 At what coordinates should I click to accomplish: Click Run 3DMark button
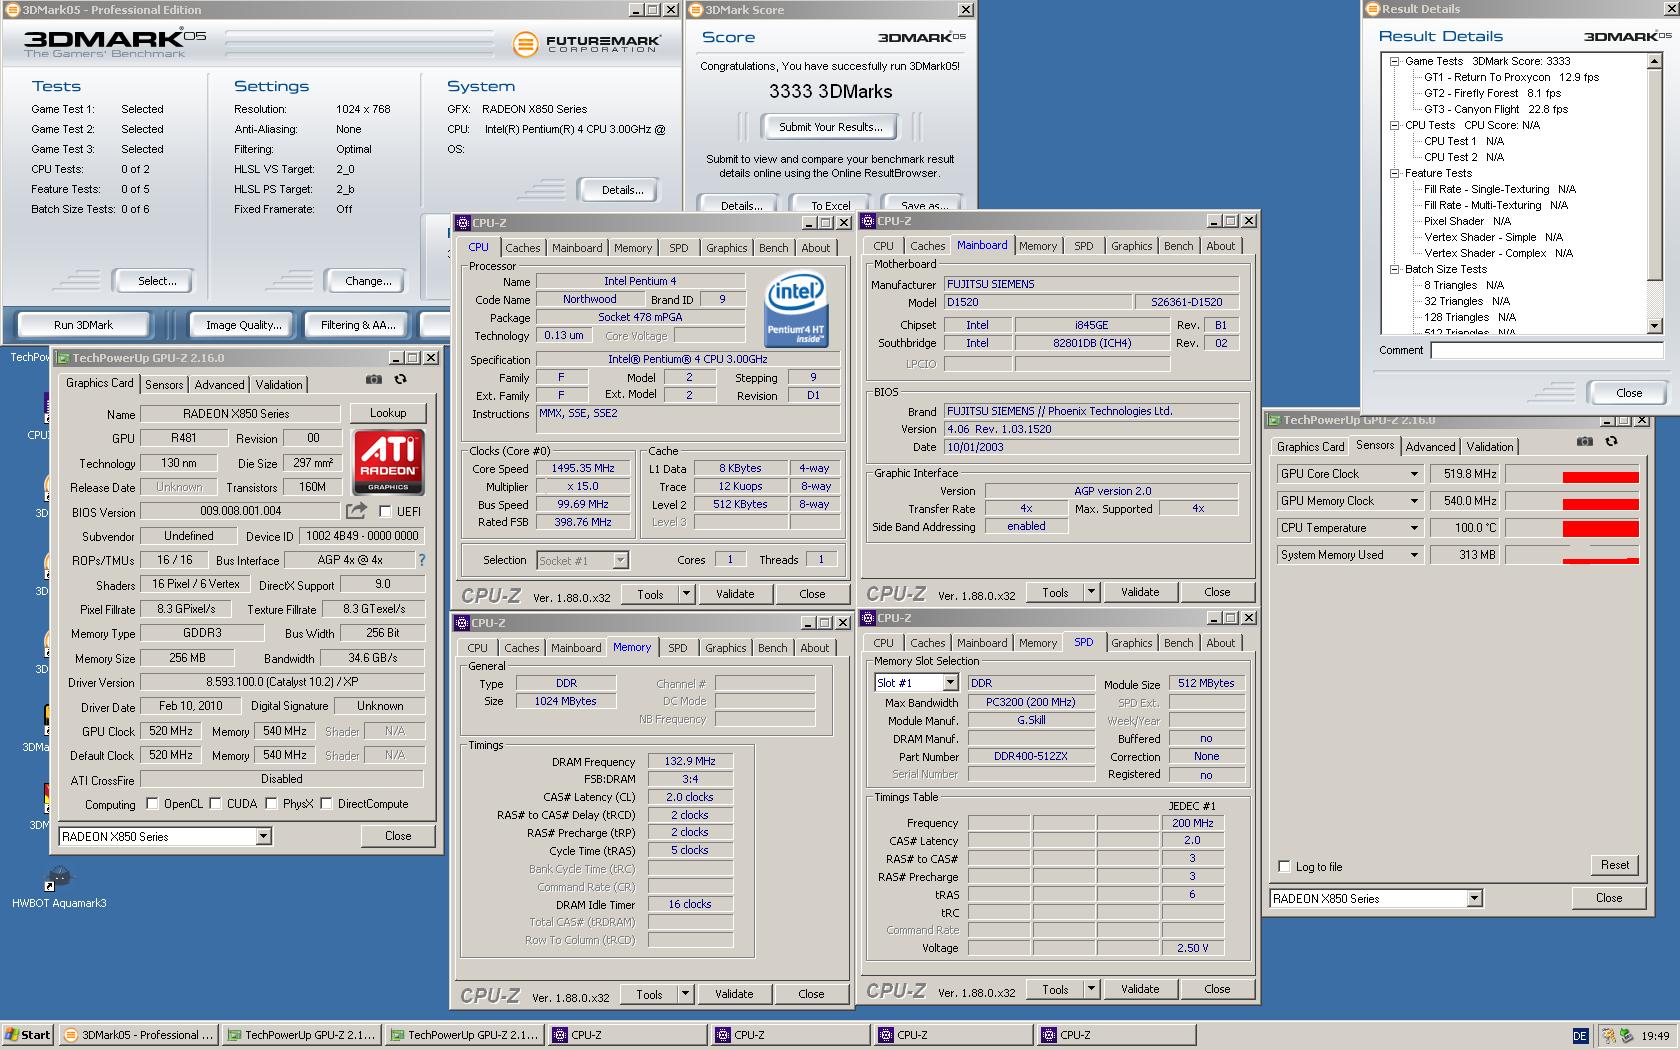click(83, 325)
